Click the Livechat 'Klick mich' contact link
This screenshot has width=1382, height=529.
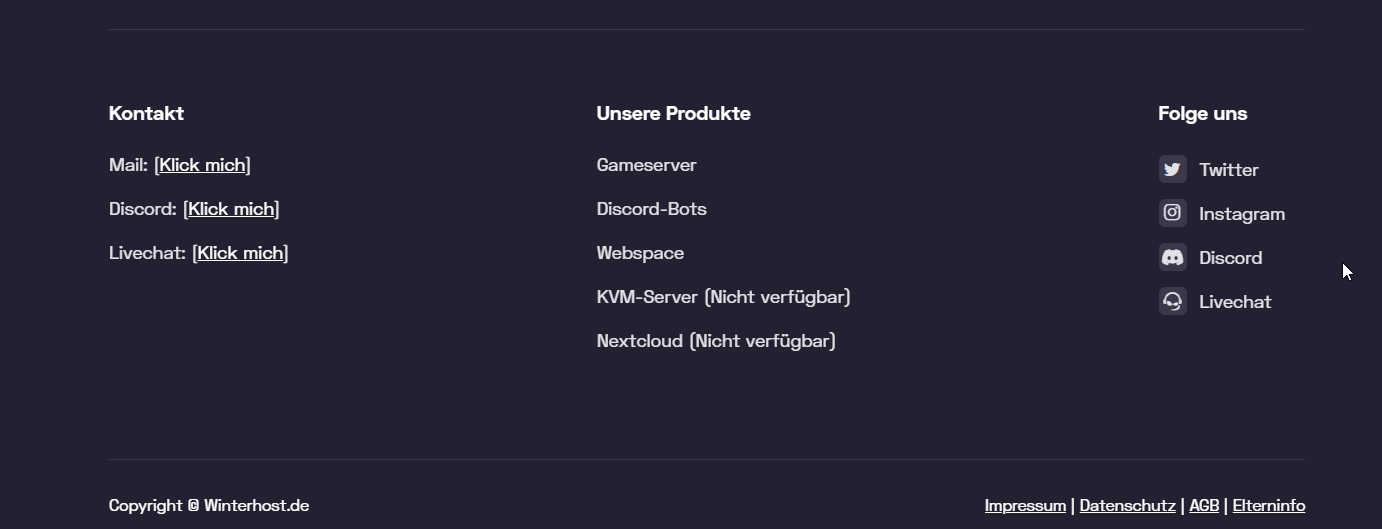240,253
